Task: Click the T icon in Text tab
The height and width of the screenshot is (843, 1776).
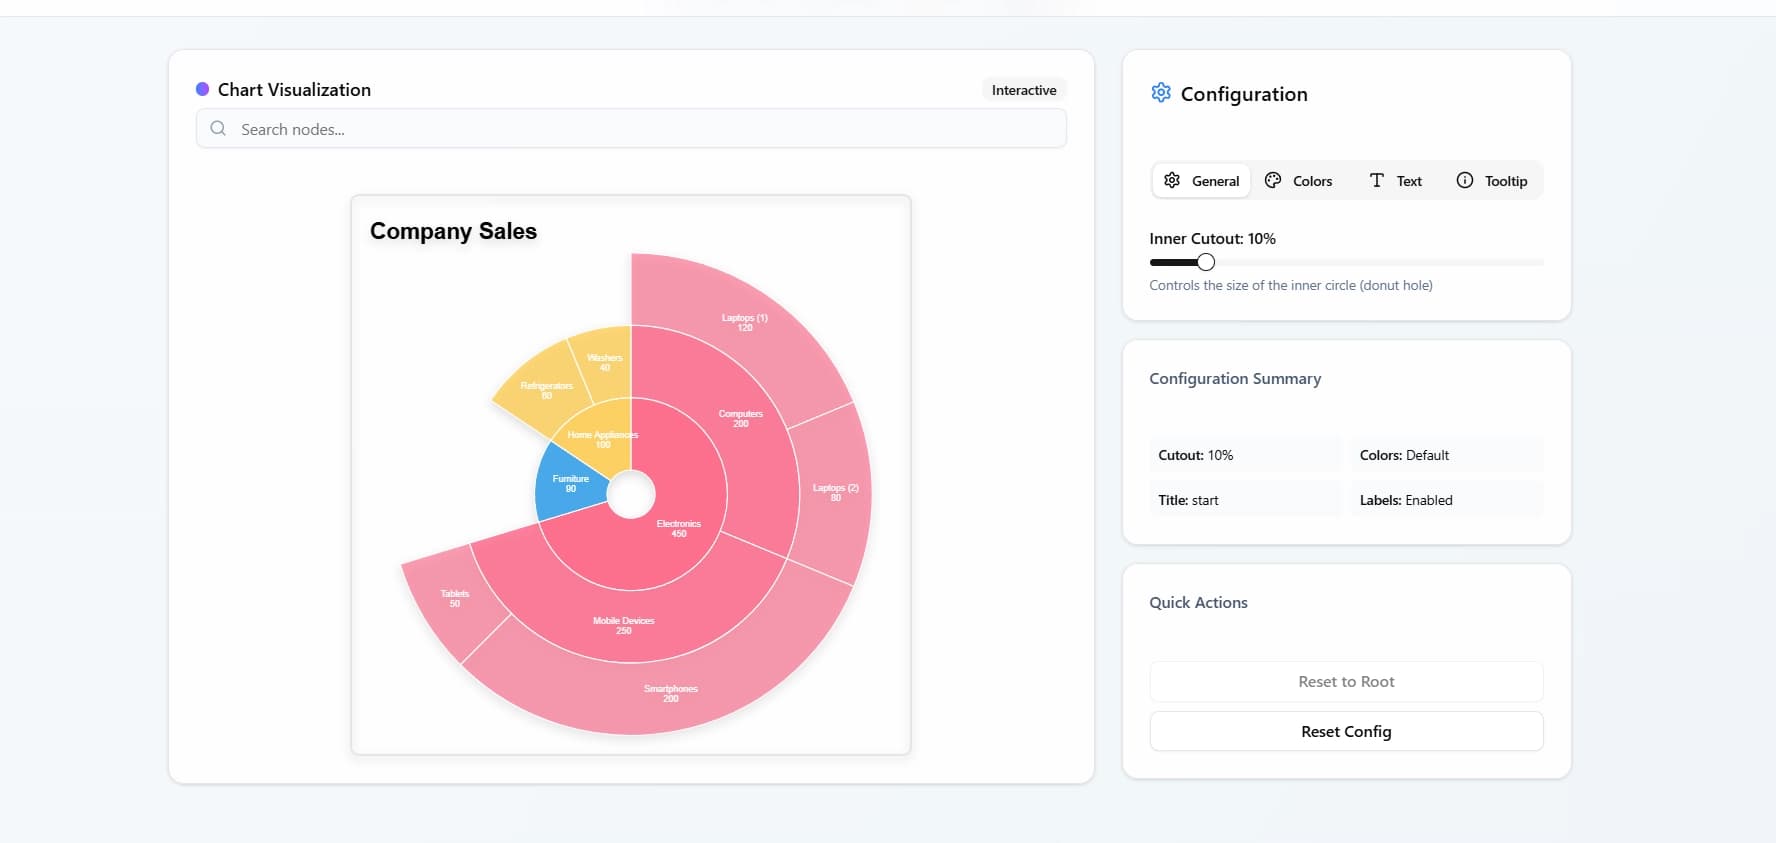Action: coord(1377,180)
